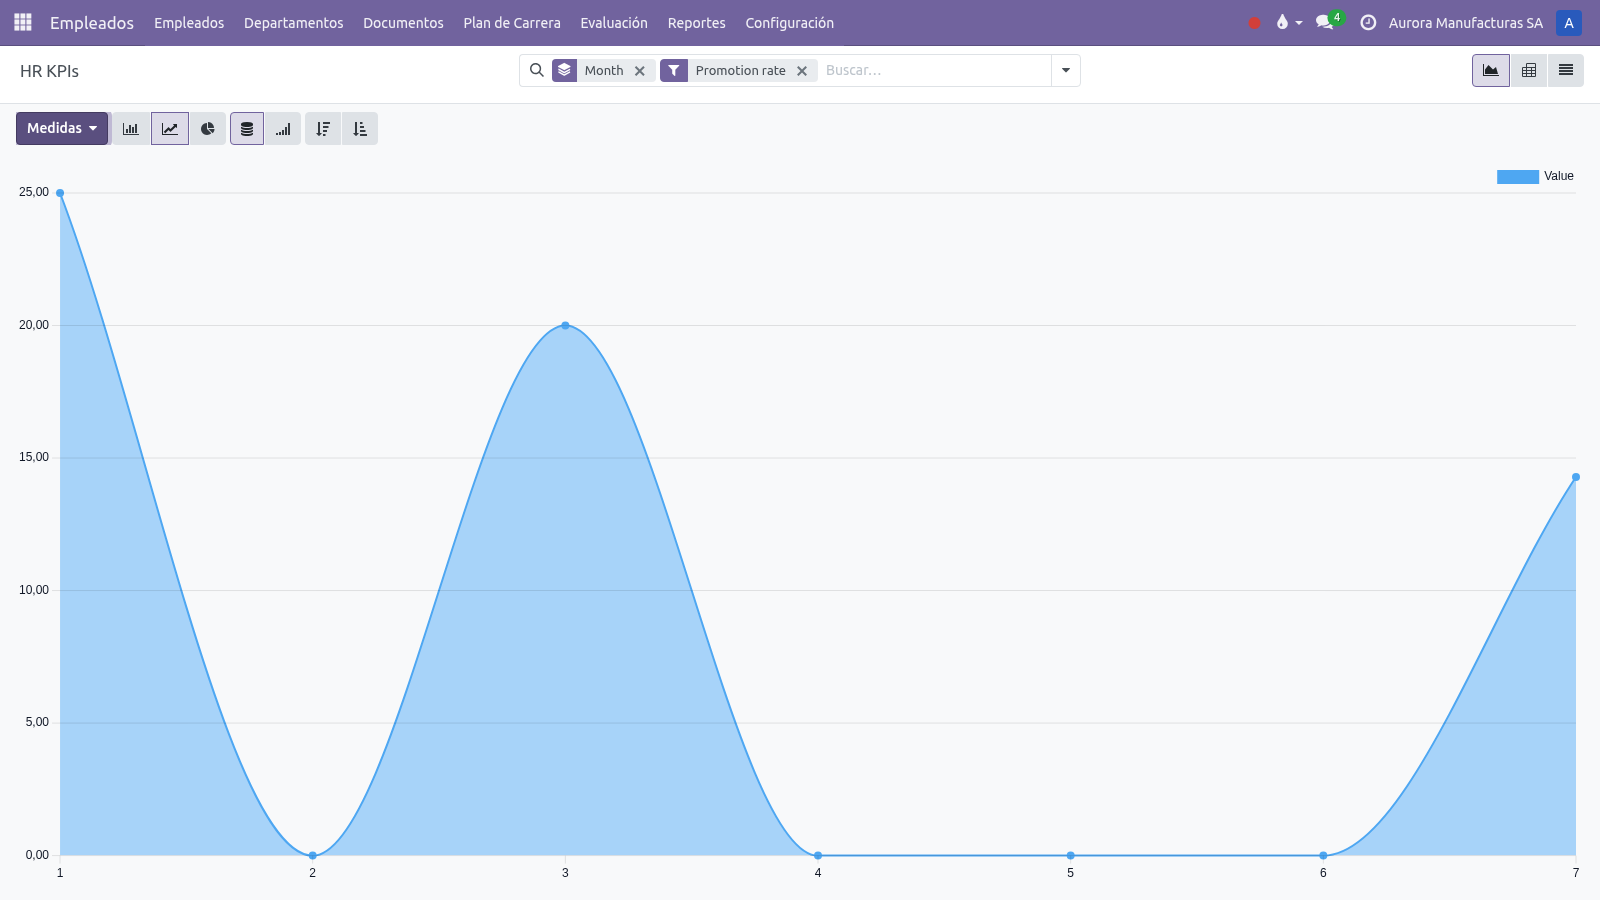Open the Departamentos menu
This screenshot has height=900, width=1600.
click(293, 22)
